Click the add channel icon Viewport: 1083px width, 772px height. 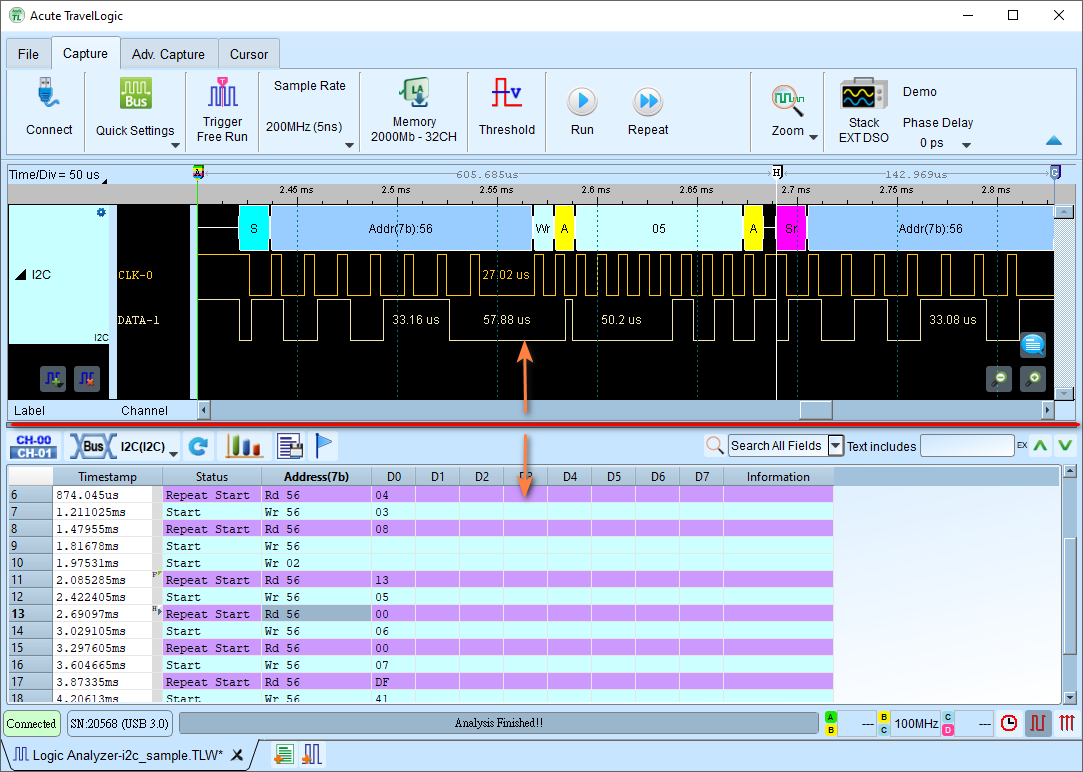52,378
